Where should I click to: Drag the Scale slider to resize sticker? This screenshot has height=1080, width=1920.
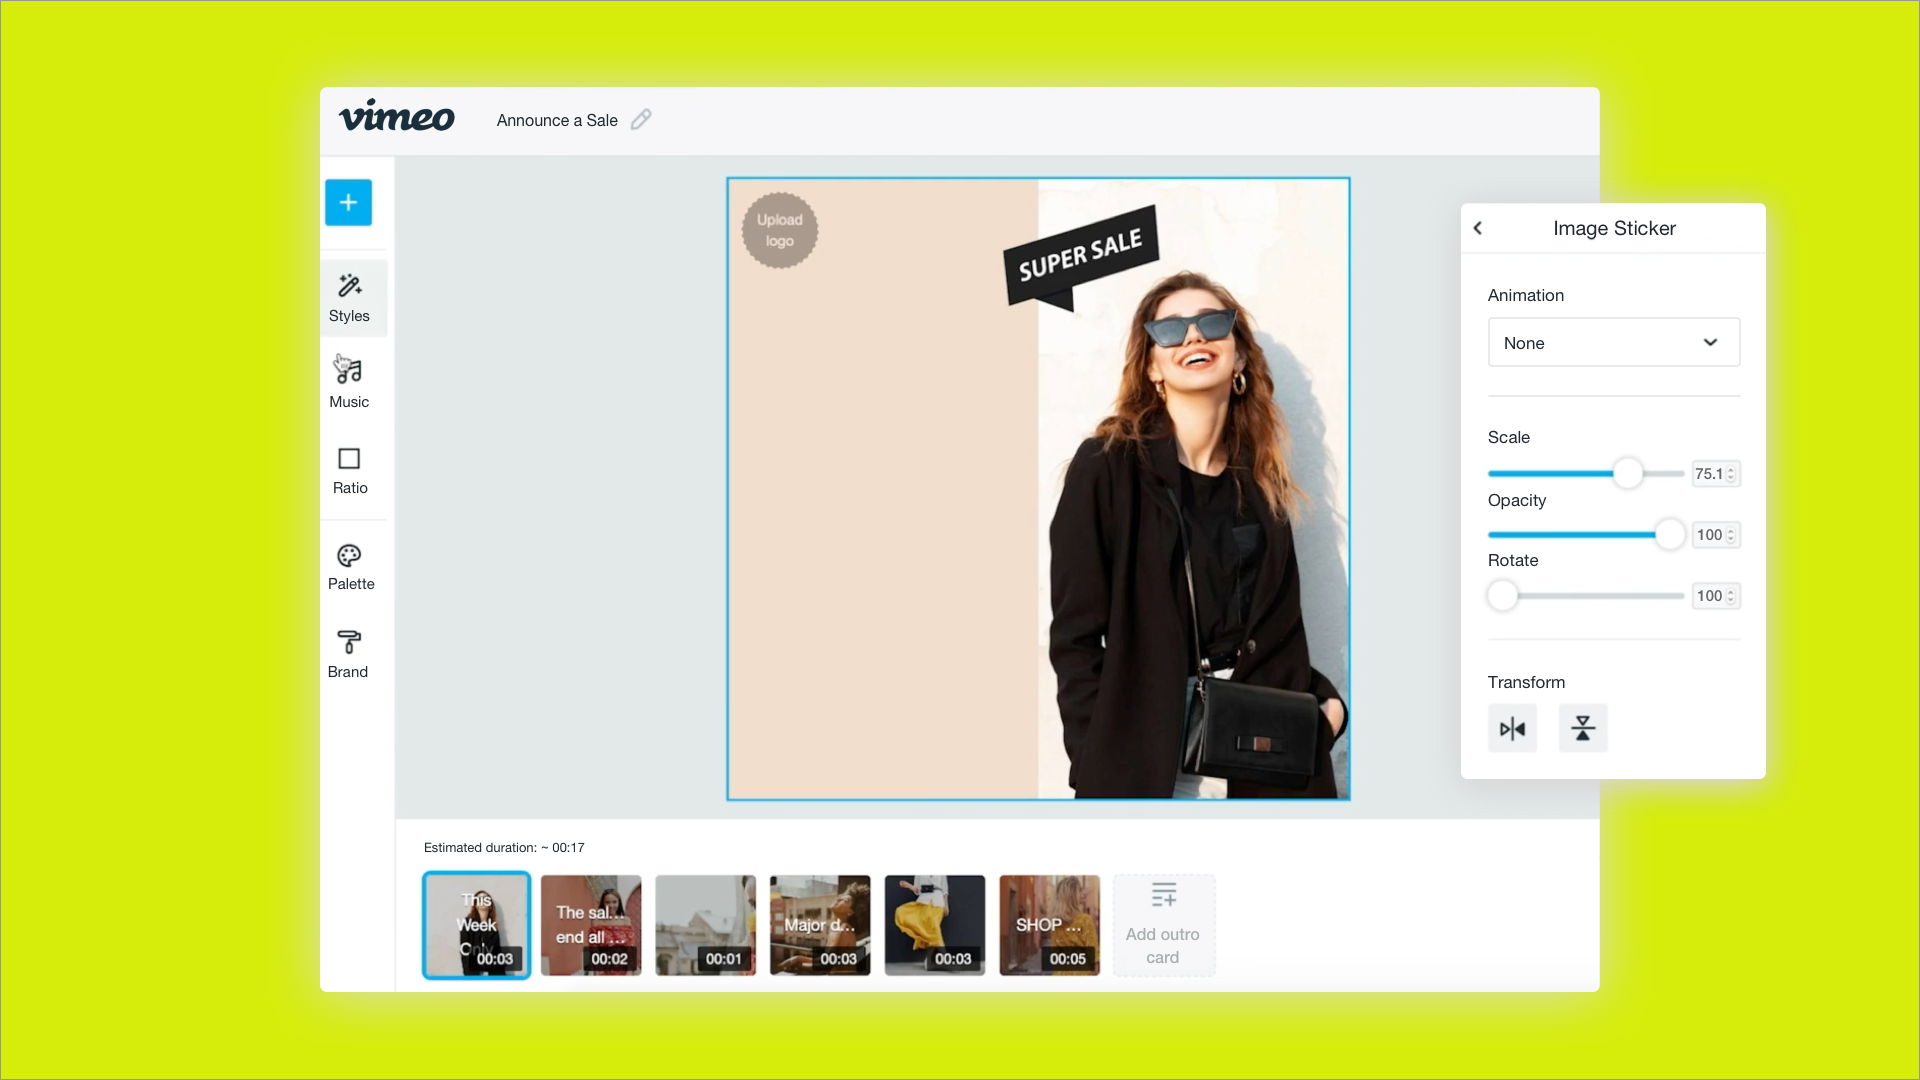[x=1625, y=472]
